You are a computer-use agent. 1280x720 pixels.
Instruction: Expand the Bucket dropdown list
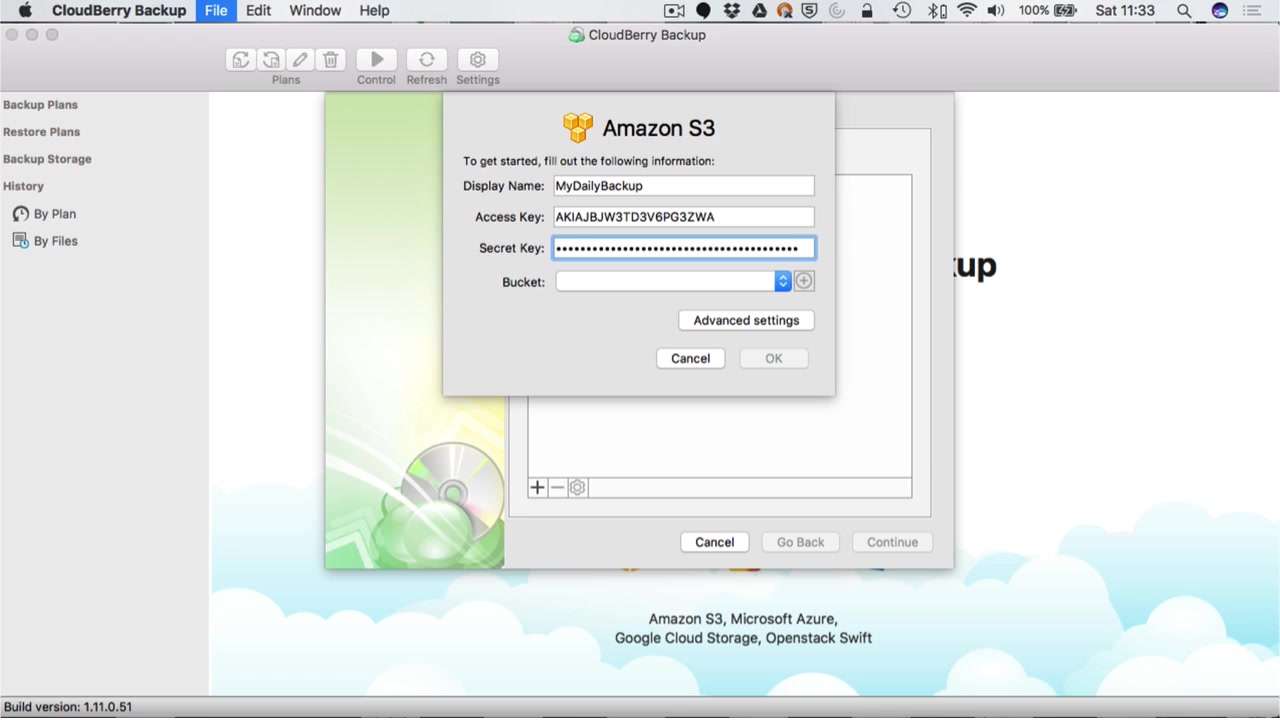point(783,282)
